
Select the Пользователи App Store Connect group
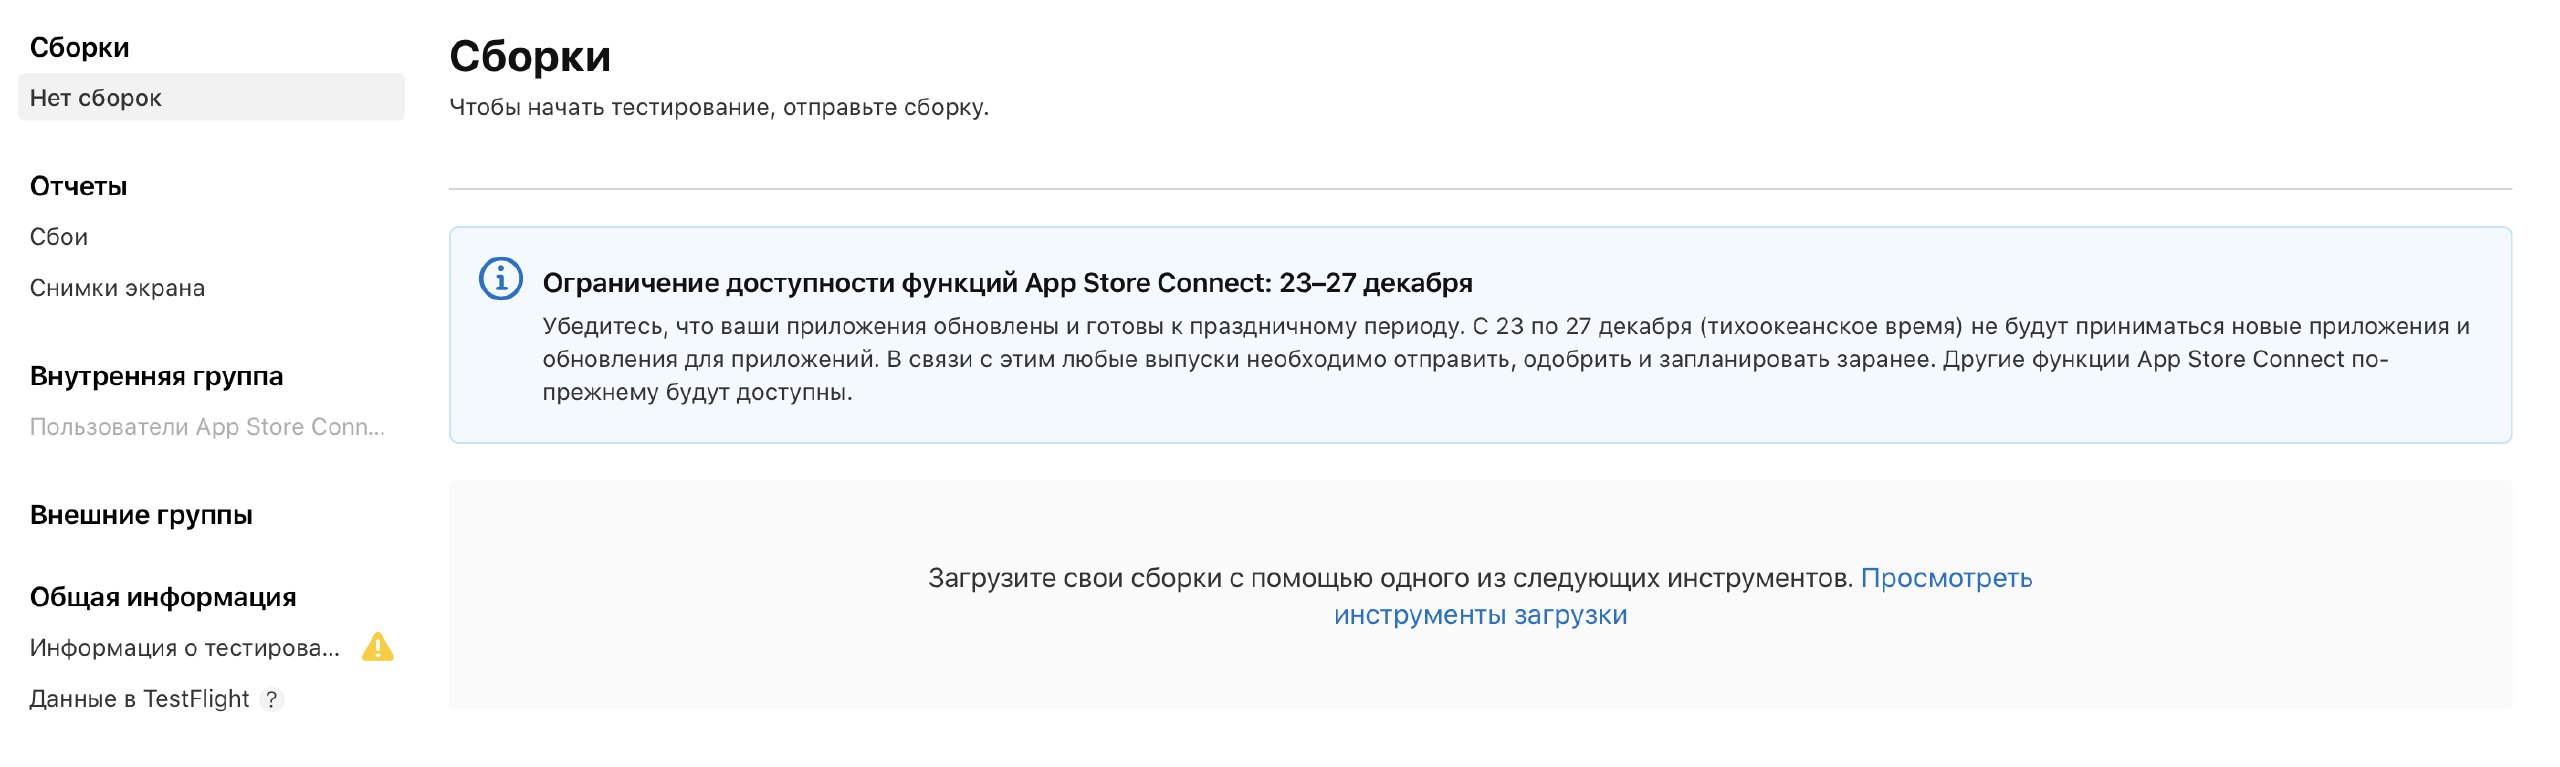click(207, 427)
